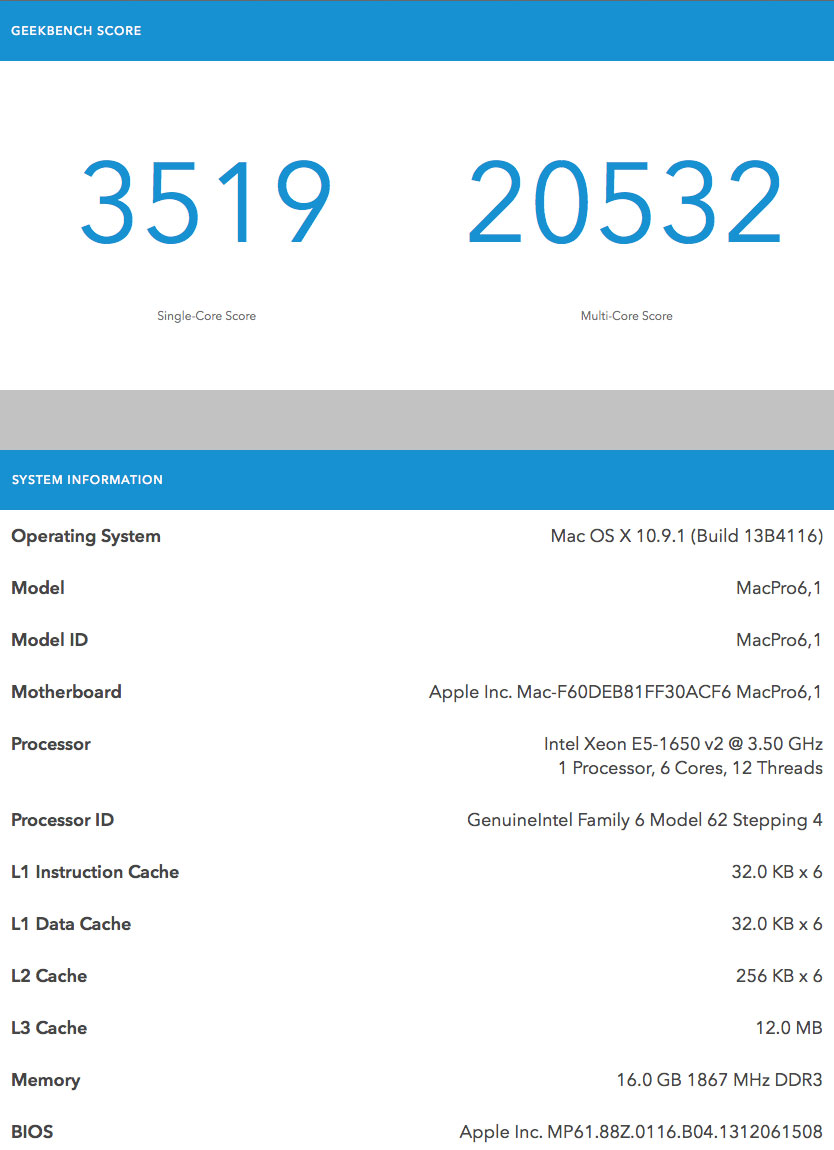The width and height of the screenshot is (834, 1150).
Task: Click the Memory row label
Action: click(45, 1080)
